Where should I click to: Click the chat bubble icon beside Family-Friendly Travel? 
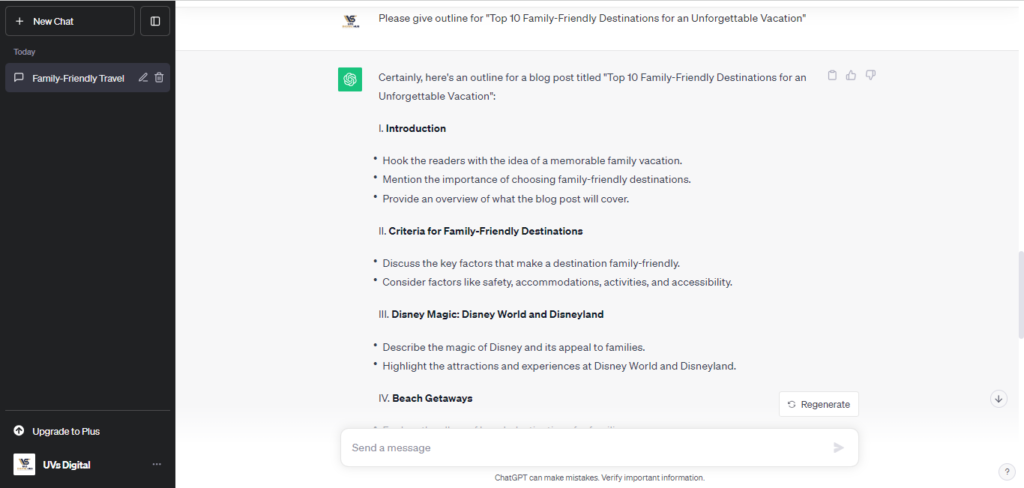point(19,78)
